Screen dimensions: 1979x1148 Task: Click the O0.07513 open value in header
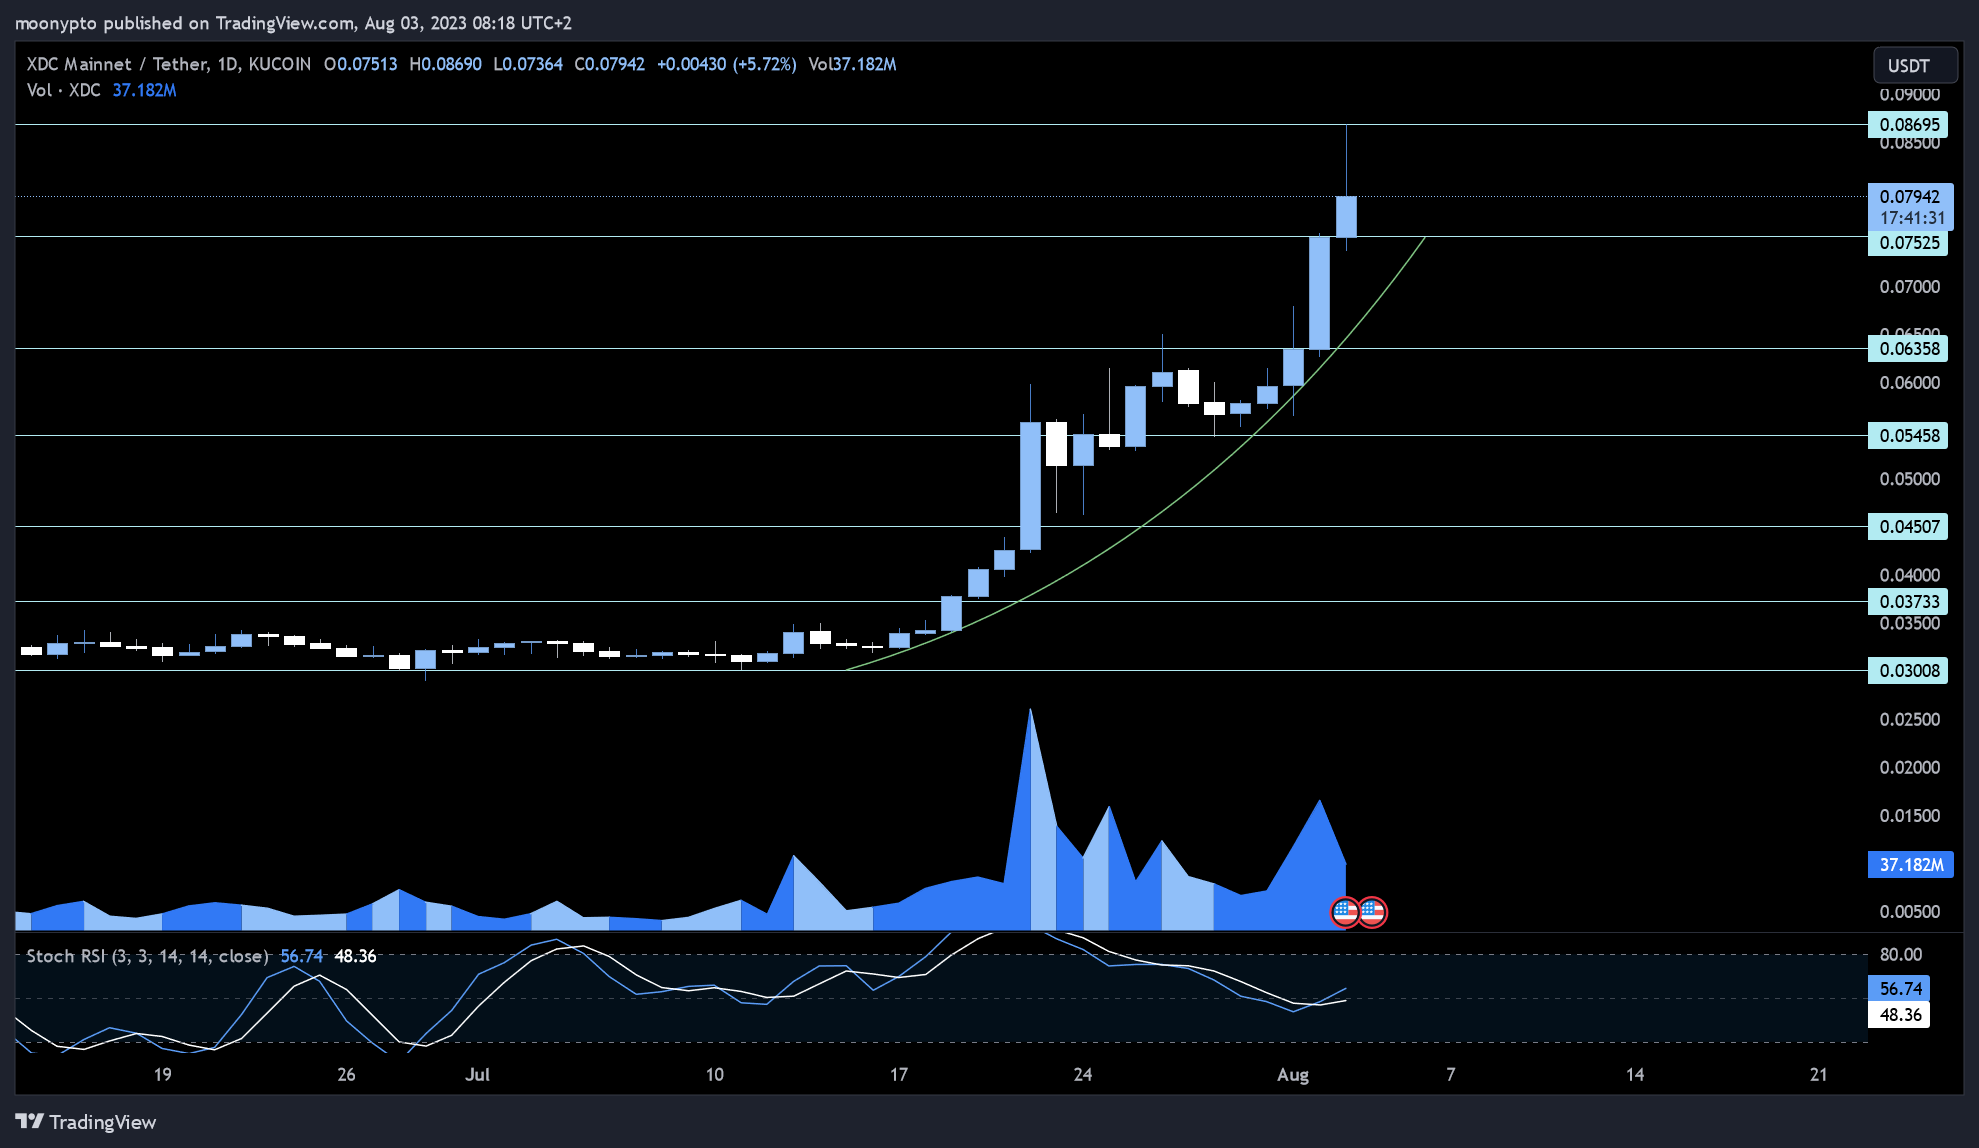pos(360,64)
